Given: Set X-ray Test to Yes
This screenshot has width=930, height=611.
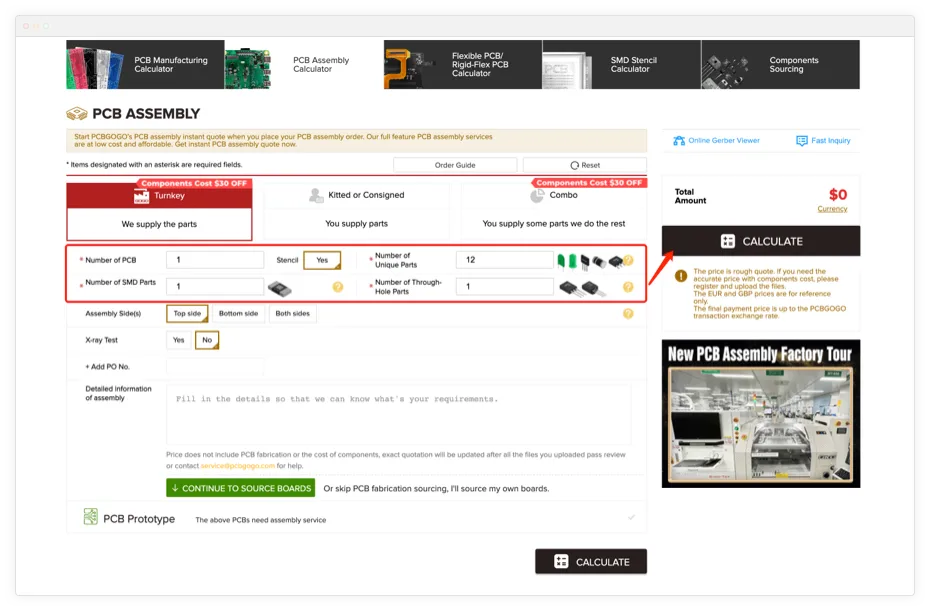Looking at the screenshot, I should [179, 340].
